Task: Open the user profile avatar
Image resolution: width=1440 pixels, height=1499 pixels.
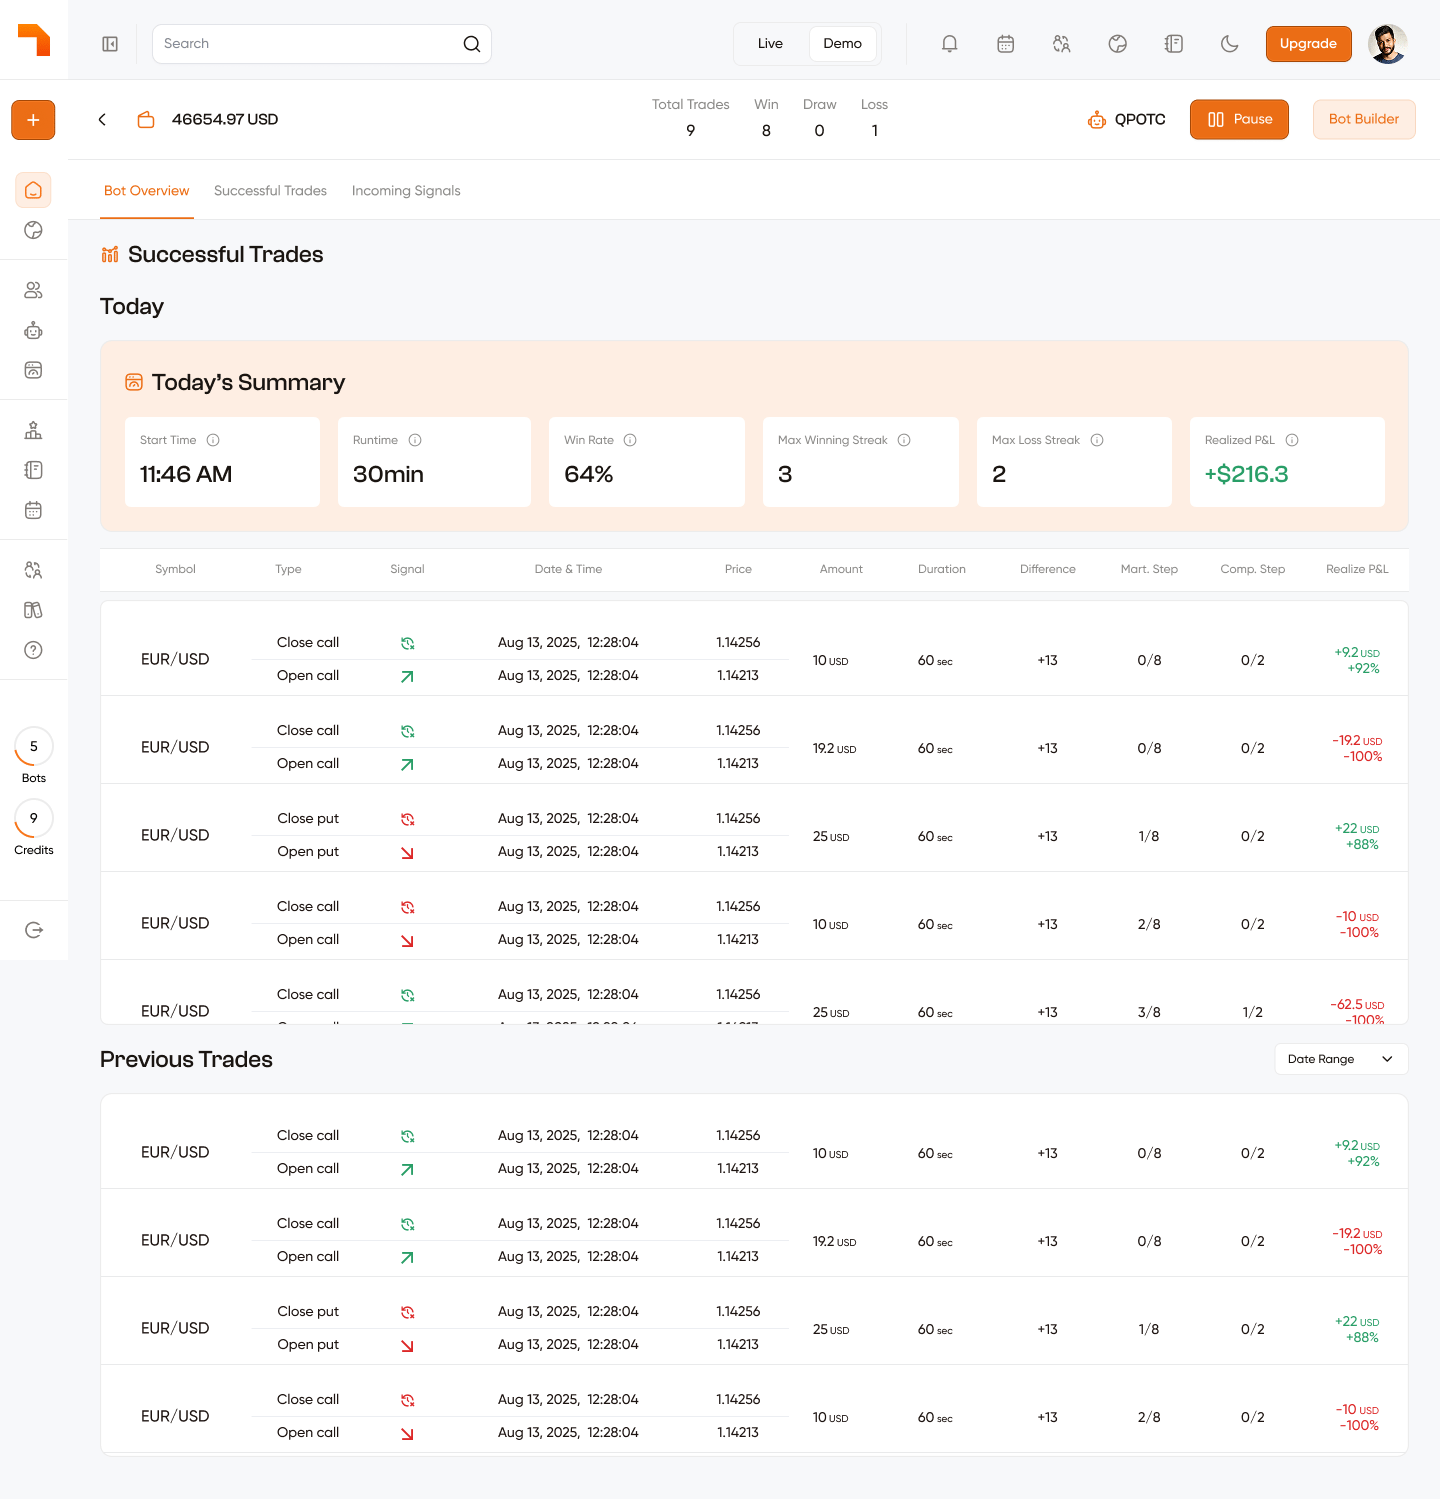Action: (x=1388, y=44)
